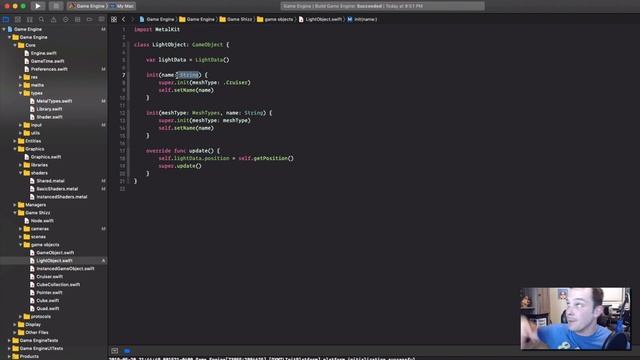The width and height of the screenshot is (640, 360).
Task: Open the Debug navigator icon
Action: [x=77, y=20]
